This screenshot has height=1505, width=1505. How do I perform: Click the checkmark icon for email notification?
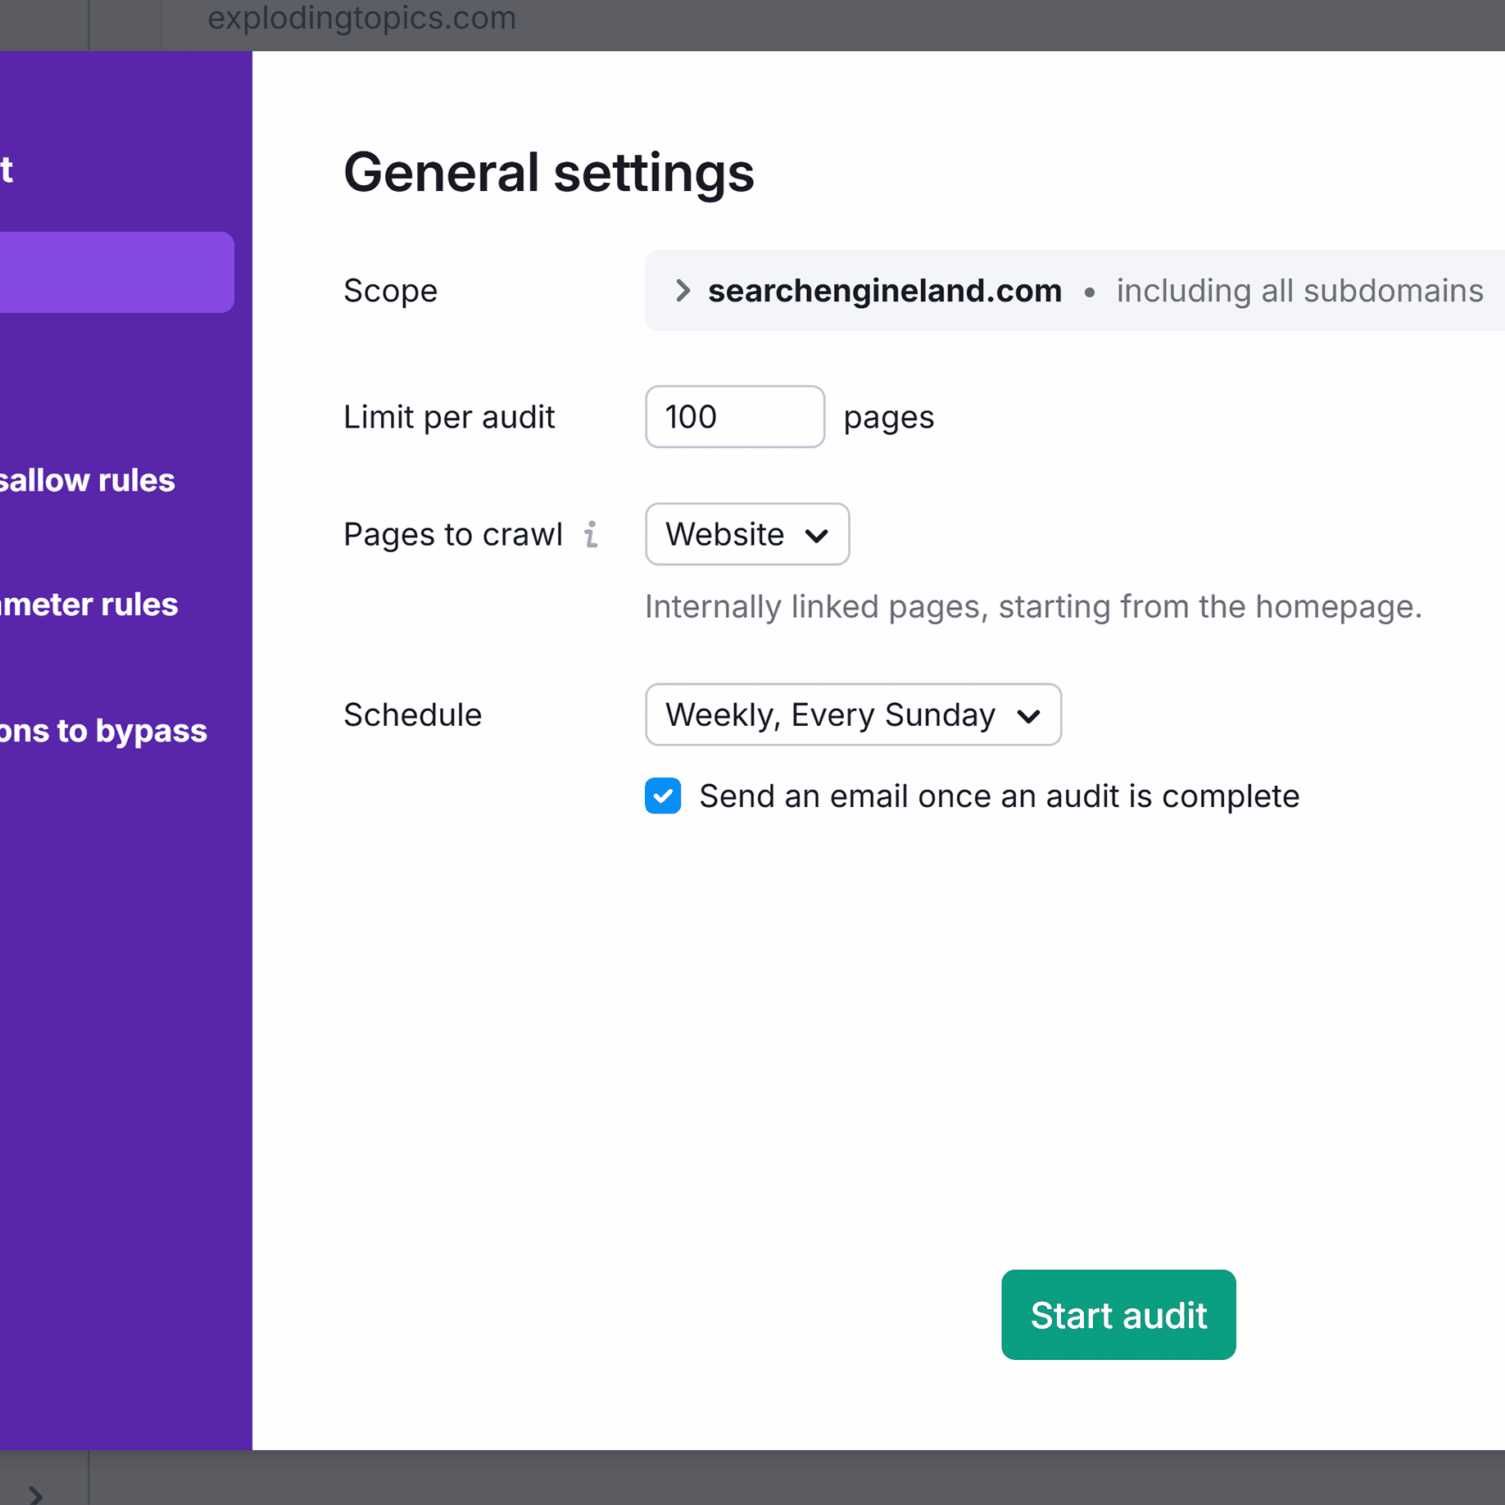pyautogui.click(x=663, y=796)
